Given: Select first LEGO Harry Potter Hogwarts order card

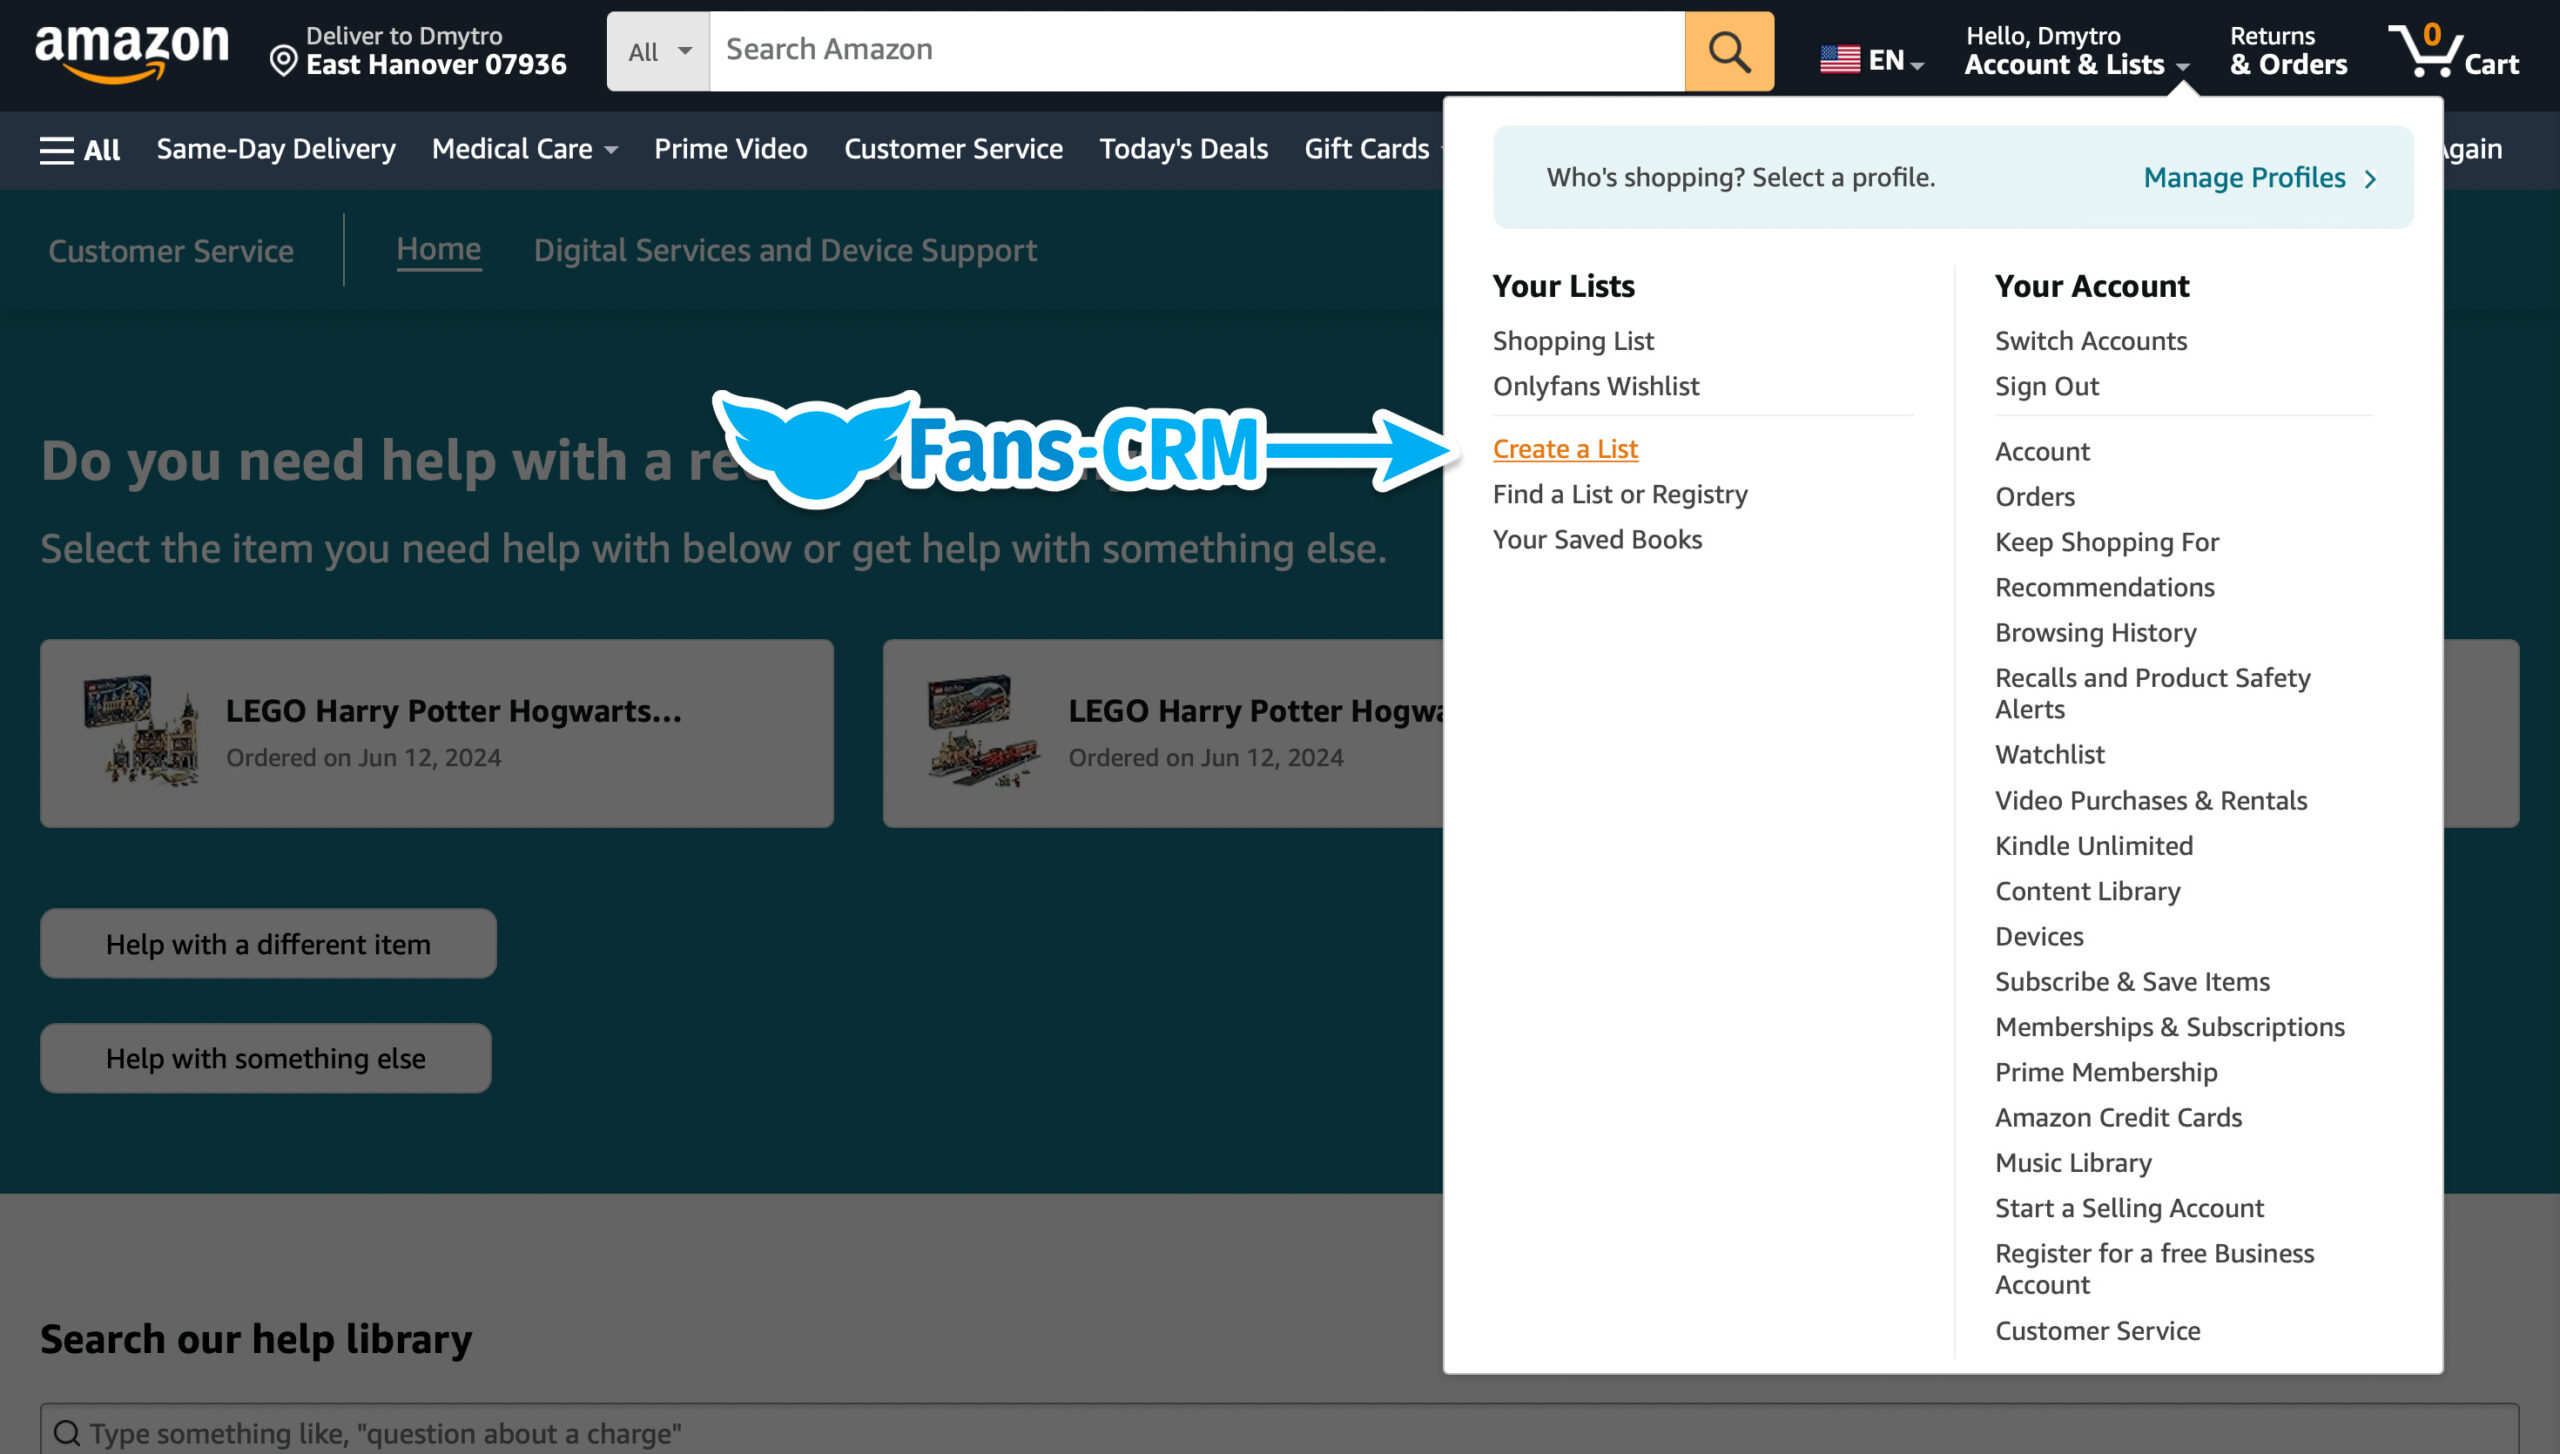Looking at the screenshot, I should 437,733.
